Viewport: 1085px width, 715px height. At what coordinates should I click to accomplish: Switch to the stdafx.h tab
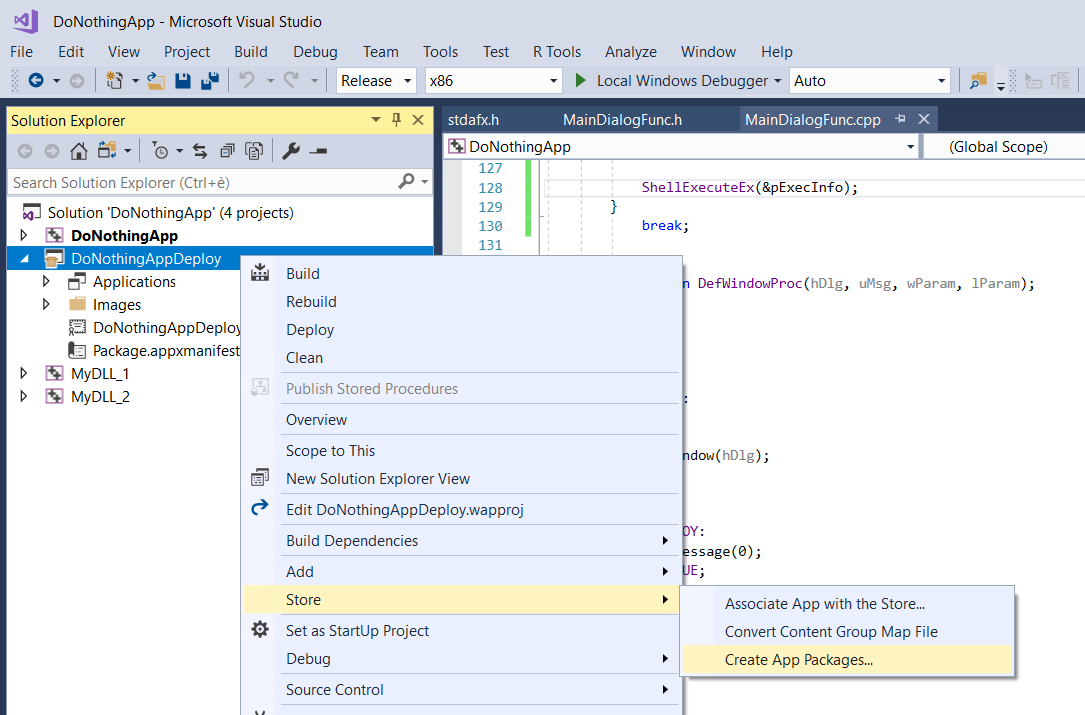tap(473, 120)
